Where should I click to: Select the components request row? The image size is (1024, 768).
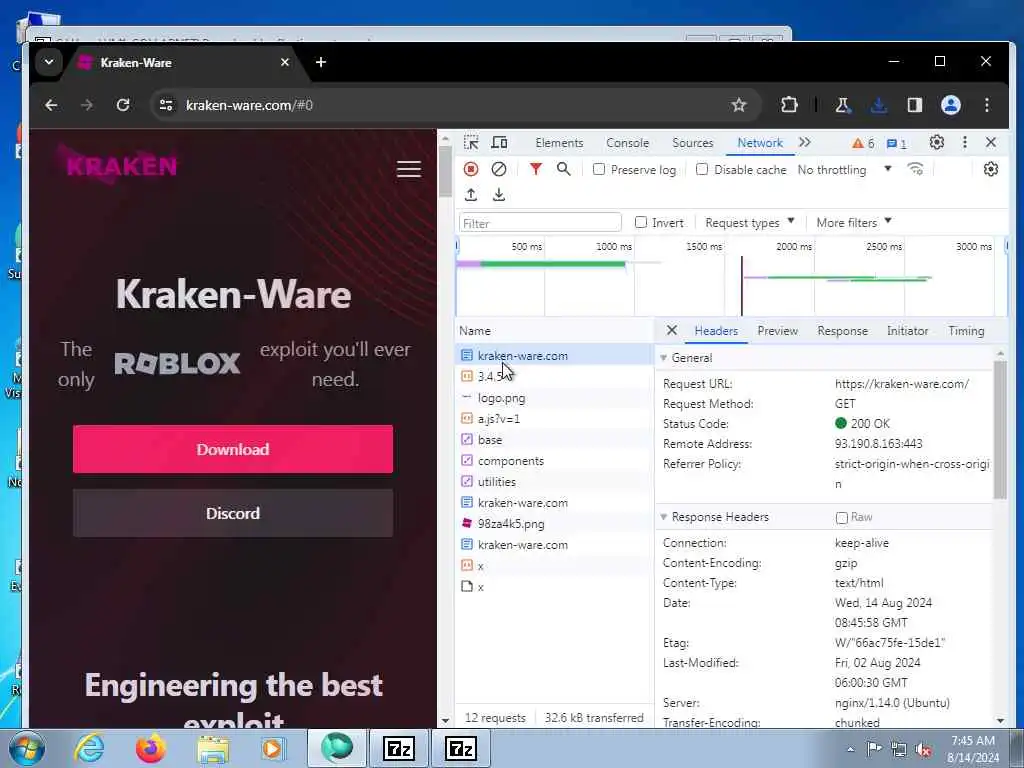(554, 461)
